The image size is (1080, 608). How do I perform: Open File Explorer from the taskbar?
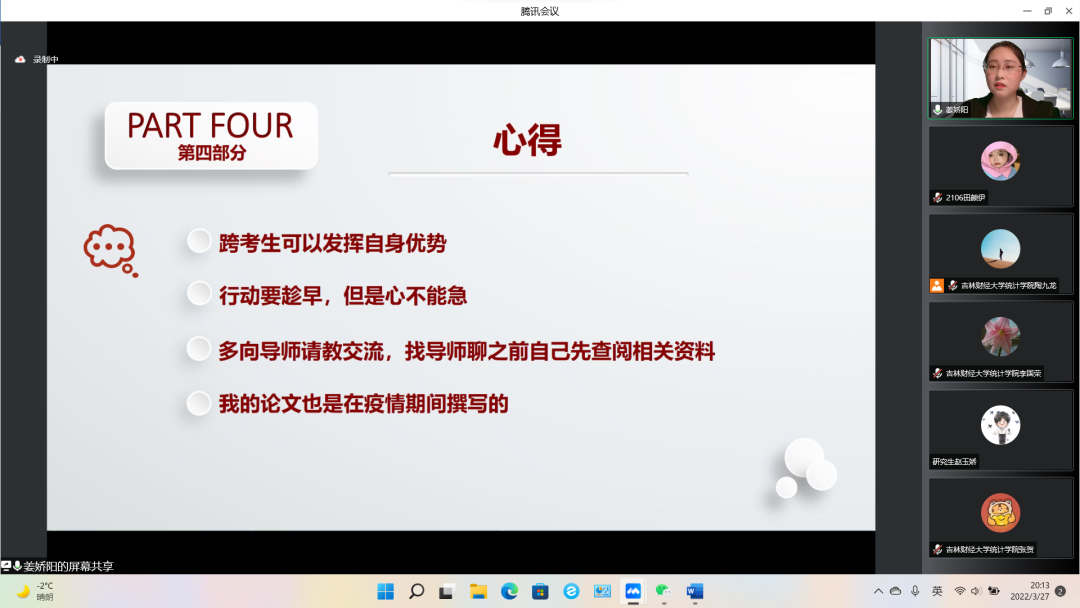(x=478, y=591)
